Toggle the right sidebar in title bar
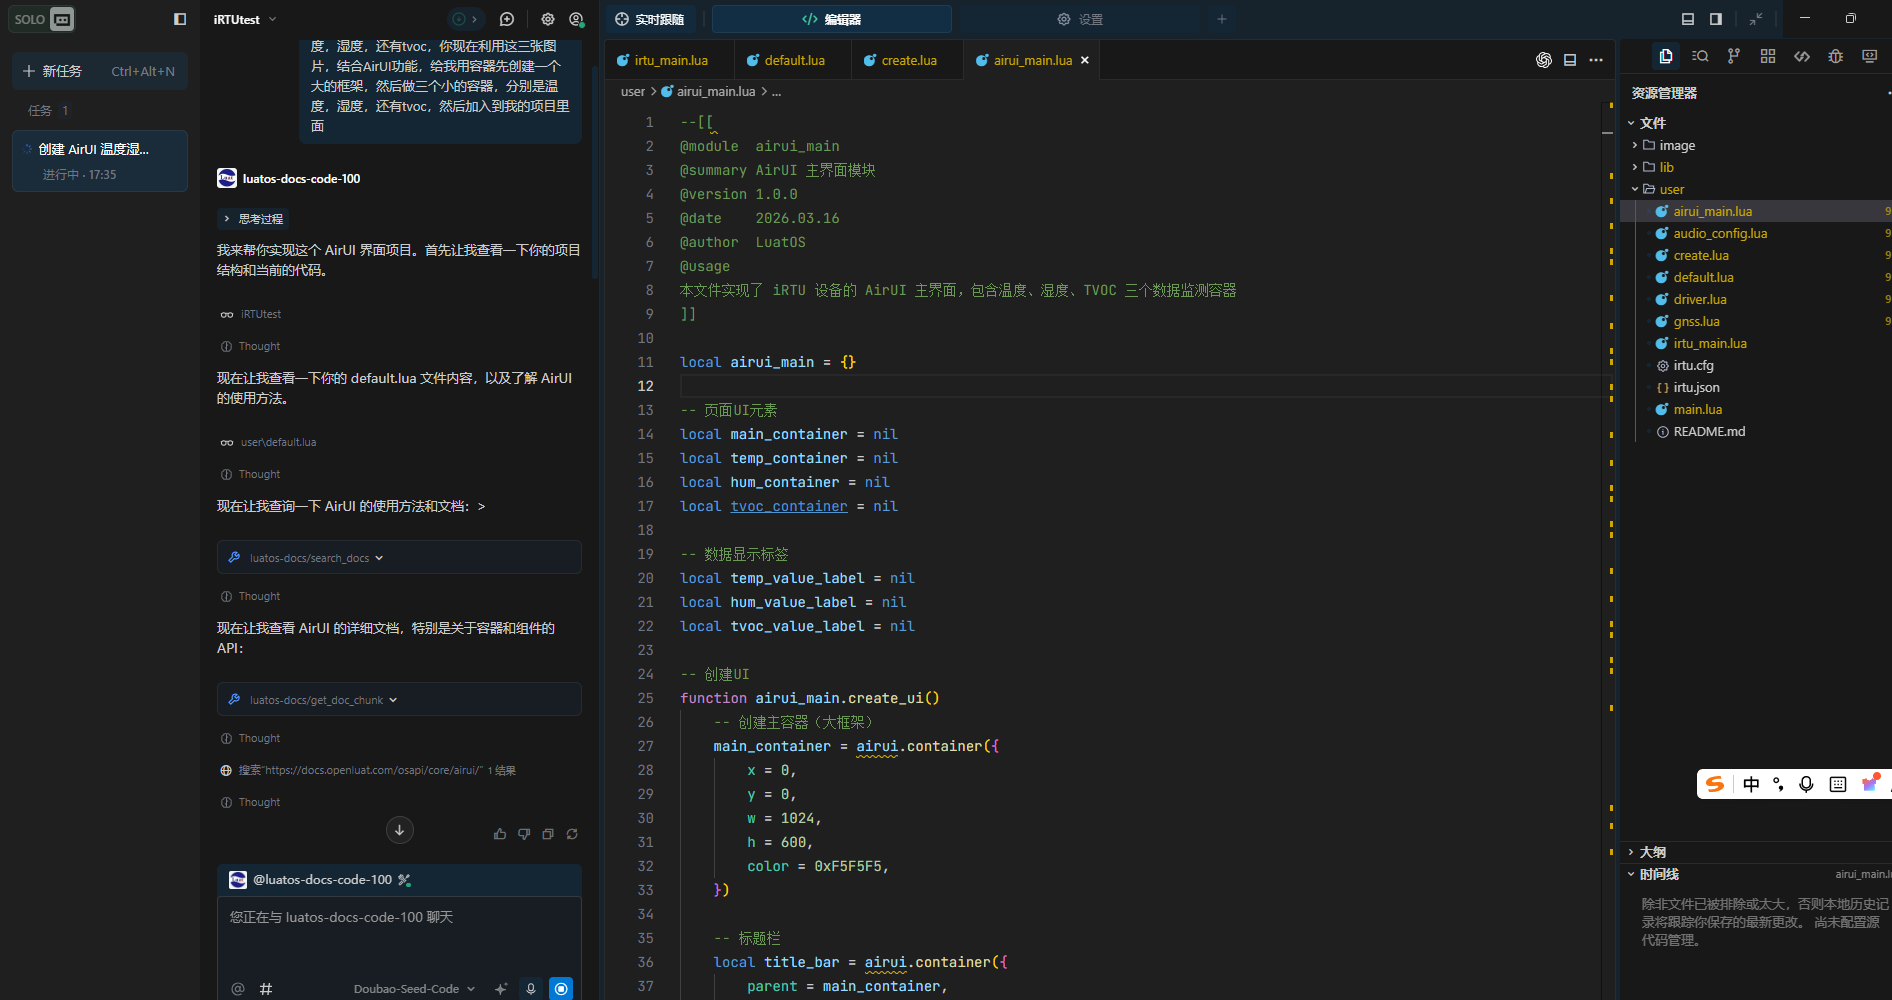The image size is (1892, 1000). [1716, 19]
